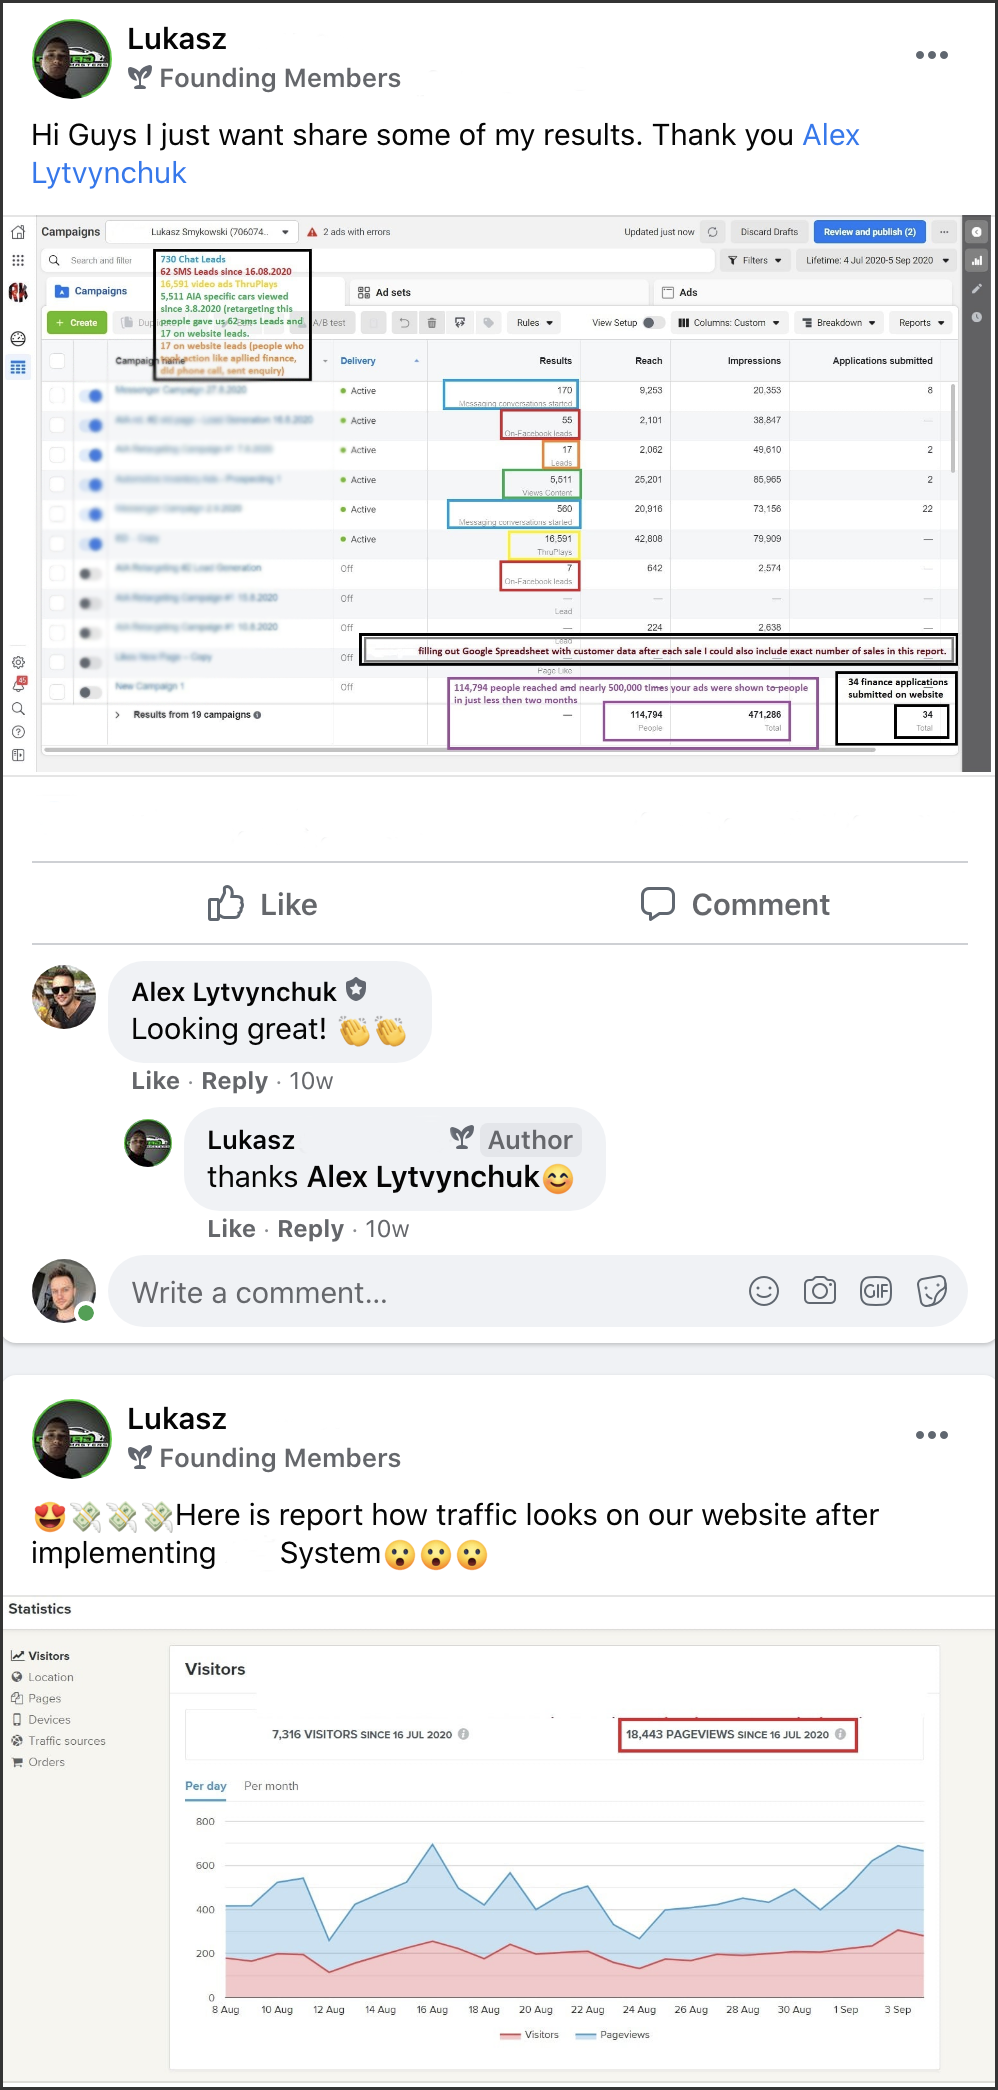Viewport: 998px width, 2090px height.
Task: Click the refresh icon beside Updated just now
Action: click(713, 232)
